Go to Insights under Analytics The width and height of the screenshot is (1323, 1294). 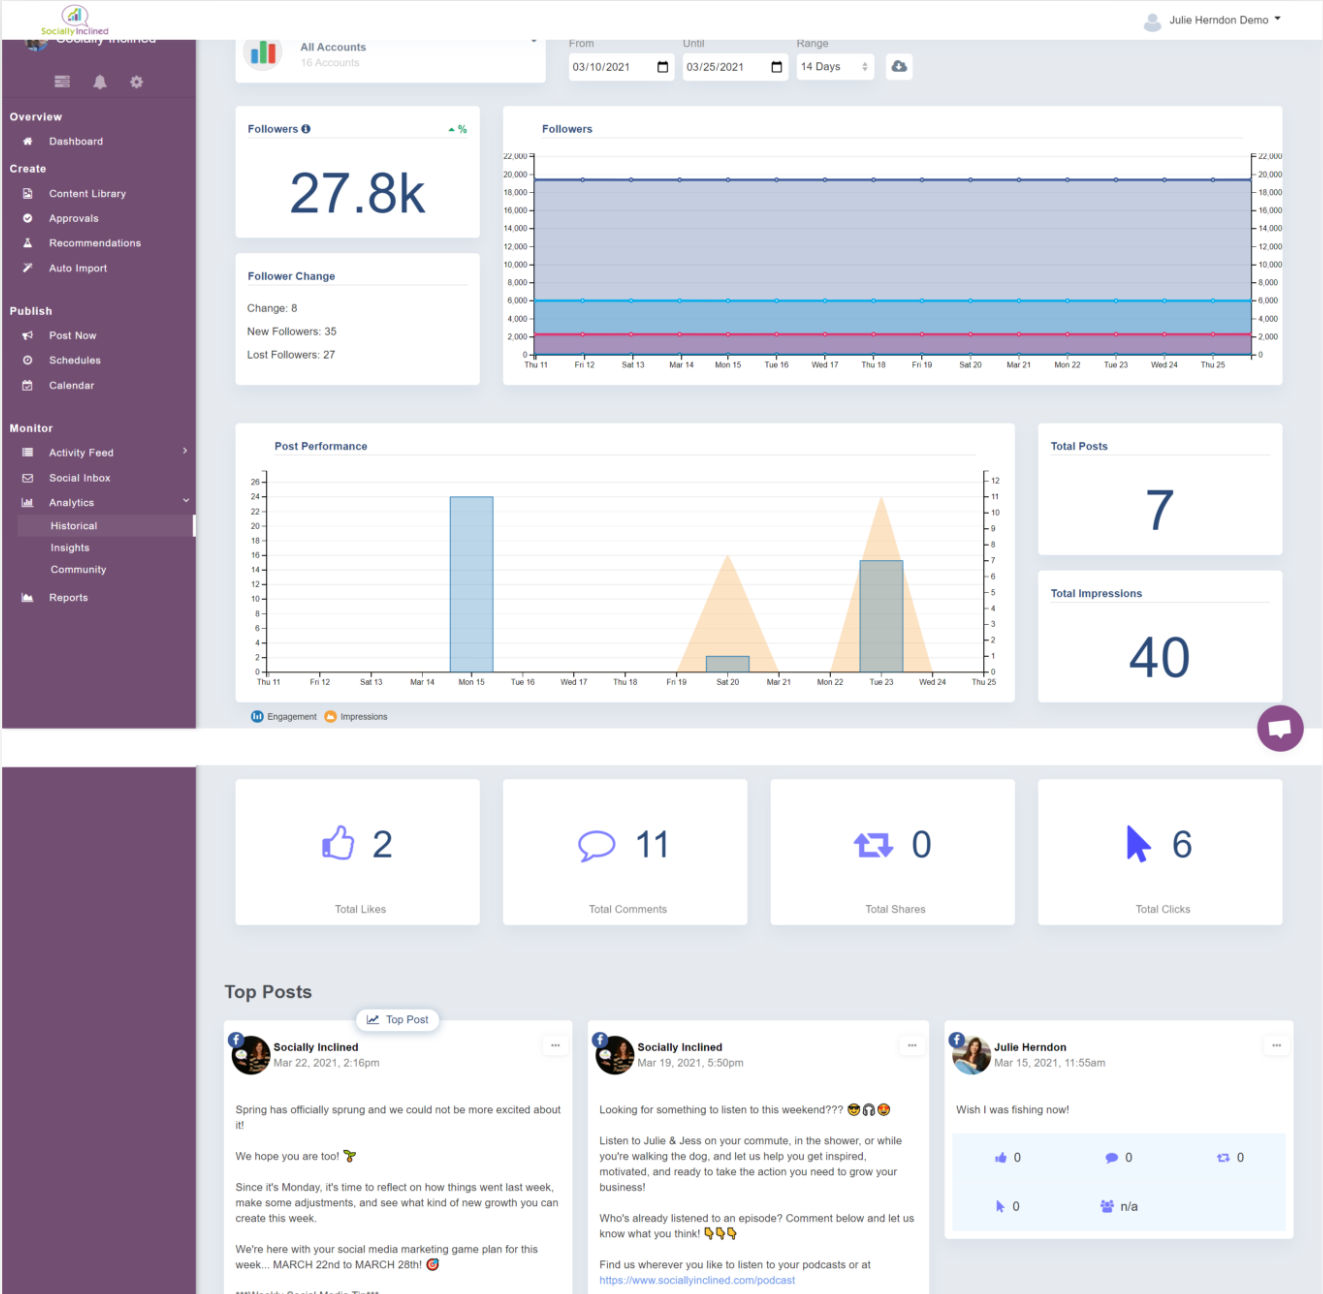tap(70, 548)
